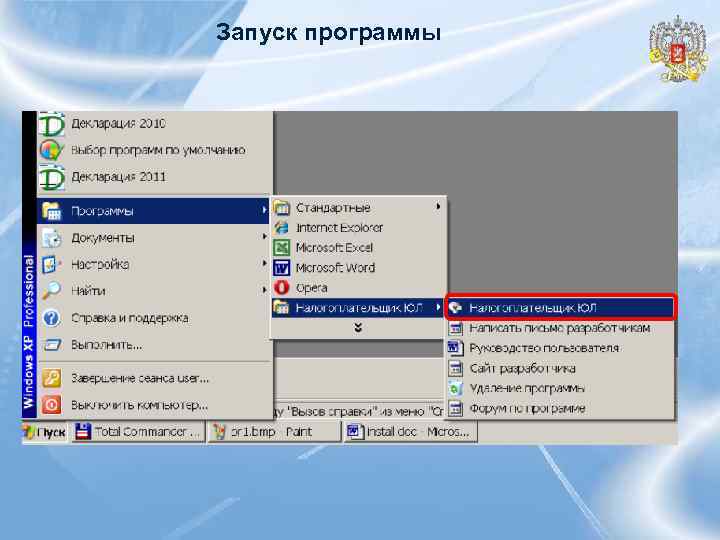720x540 pixels.
Task: Click the Opera icon
Action: (281, 288)
